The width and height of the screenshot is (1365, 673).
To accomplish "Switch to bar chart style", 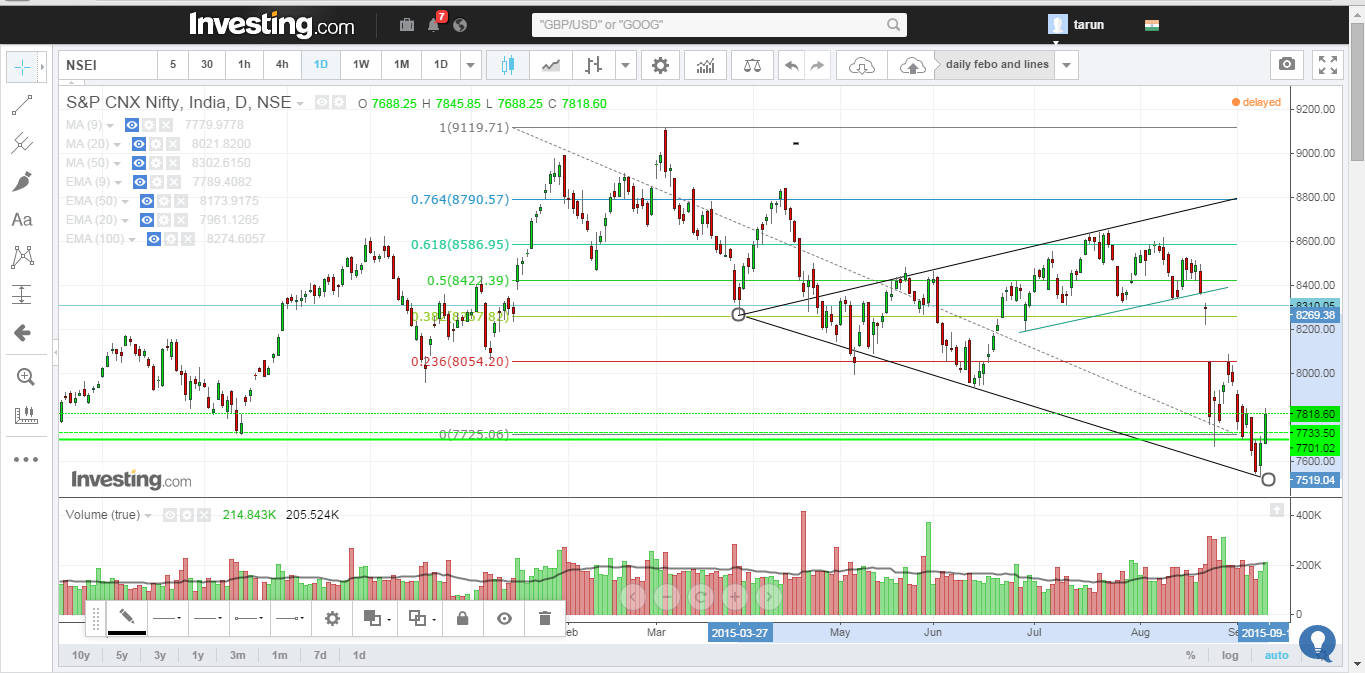I will pyautogui.click(x=595, y=65).
